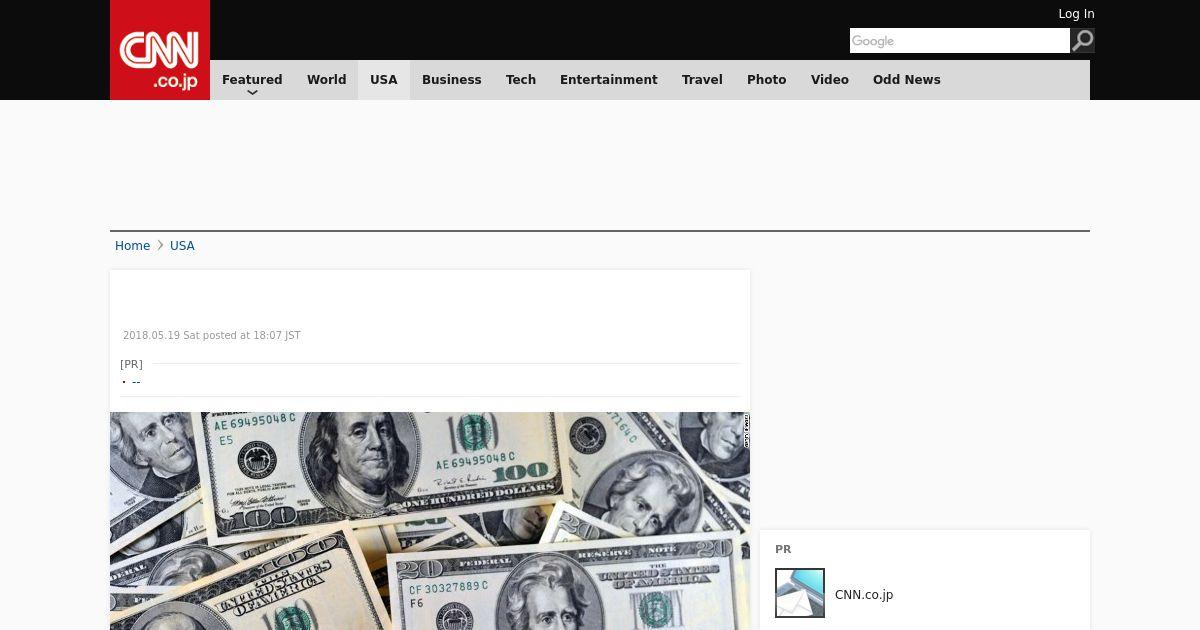The height and width of the screenshot is (630, 1200).
Task: Focus the Google search input field
Action: tap(960, 40)
